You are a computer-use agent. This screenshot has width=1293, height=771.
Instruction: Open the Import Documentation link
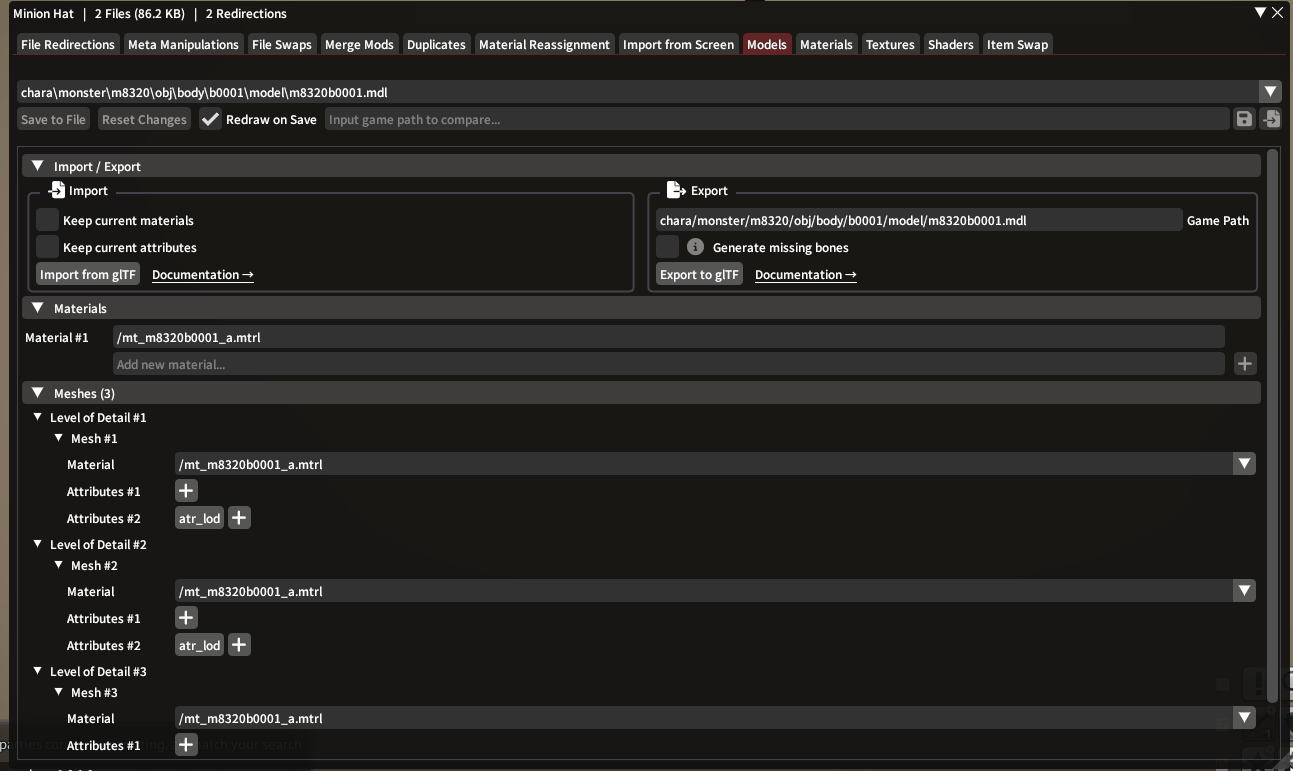click(x=202, y=274)
